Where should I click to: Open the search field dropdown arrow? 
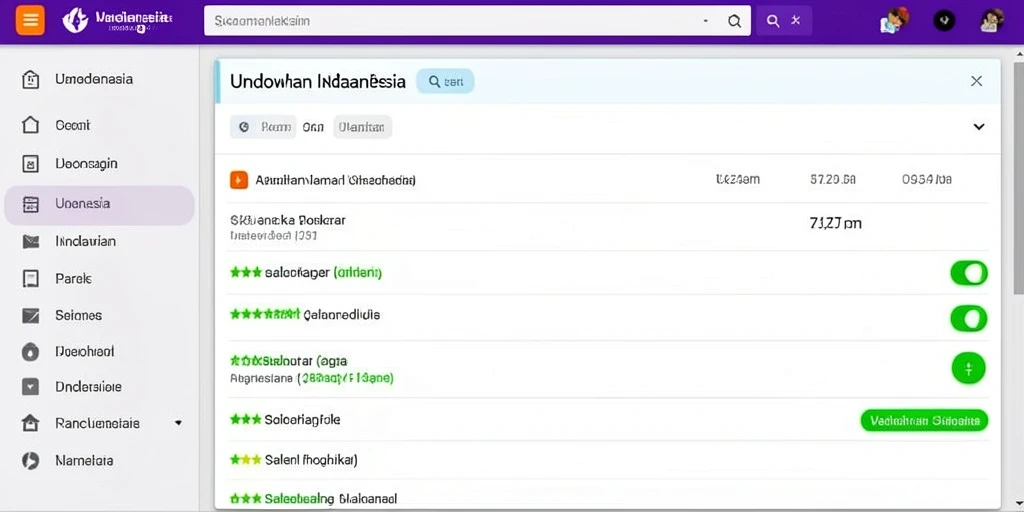pos(705,21)
